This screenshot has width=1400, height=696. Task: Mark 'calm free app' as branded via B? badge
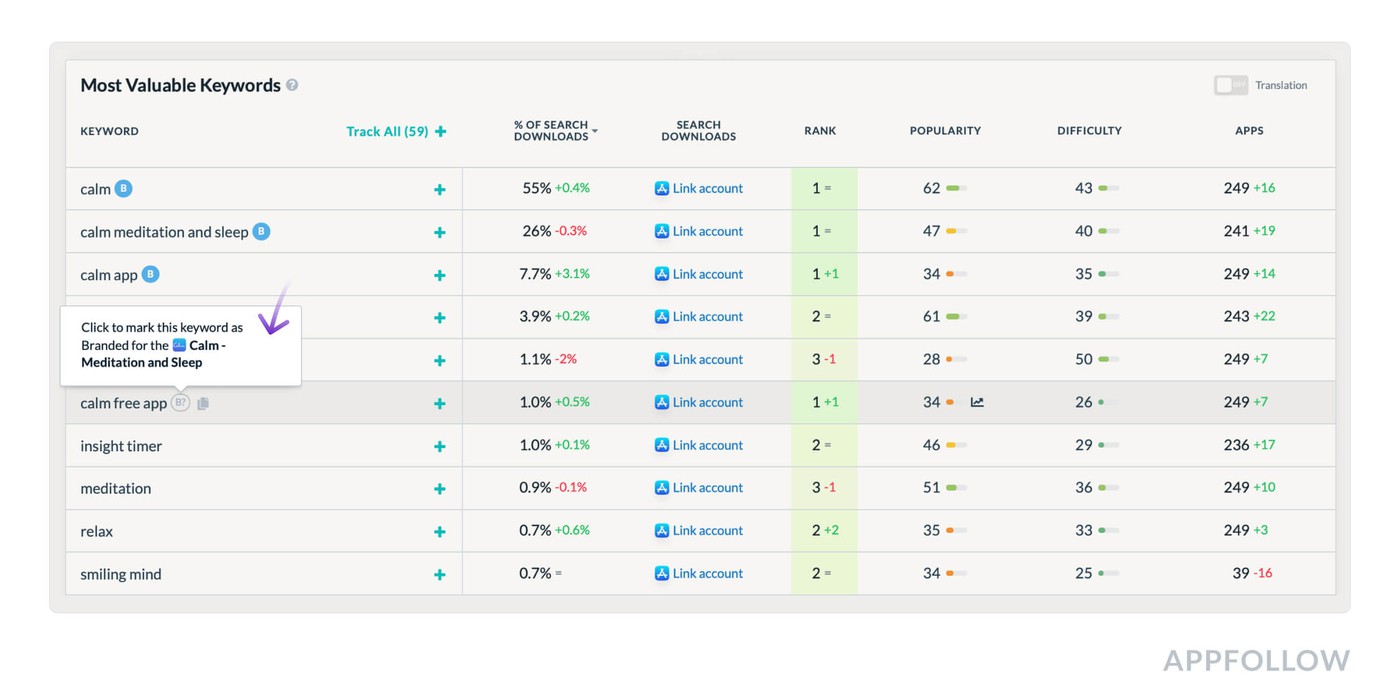click(180, 403)
